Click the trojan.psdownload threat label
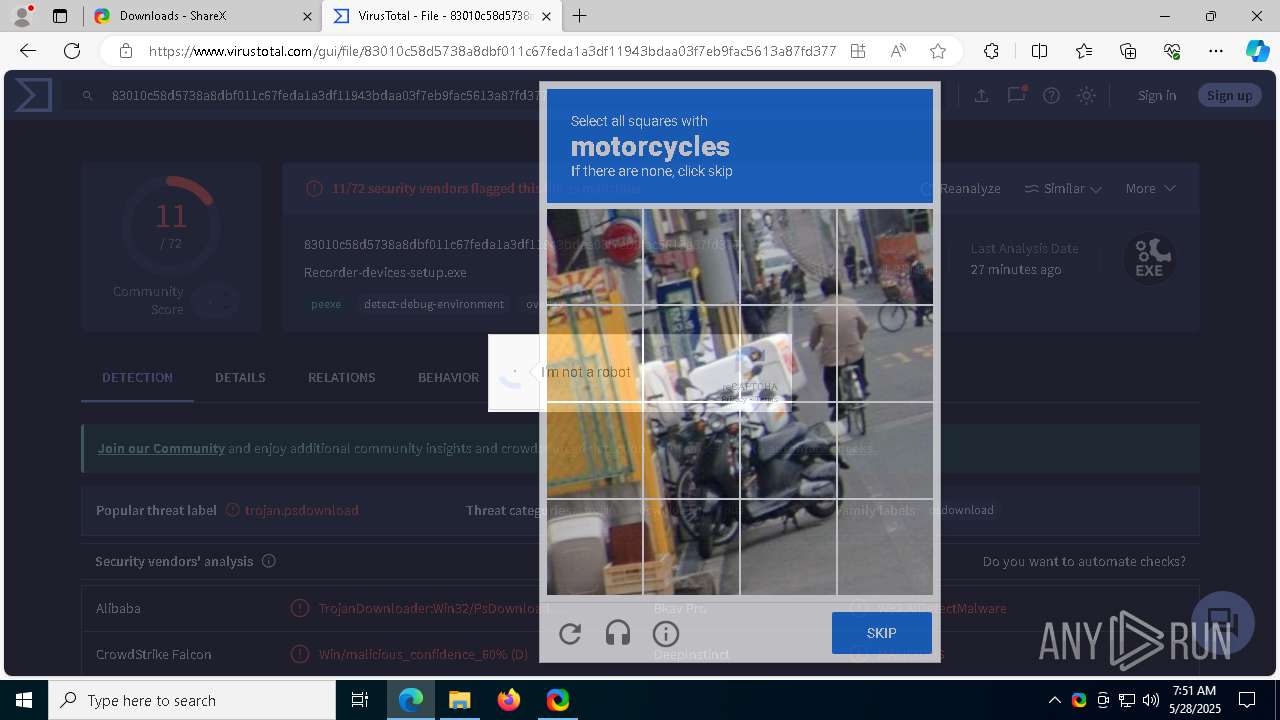Viewport: 1280px width, 720px height. point(302,510)
